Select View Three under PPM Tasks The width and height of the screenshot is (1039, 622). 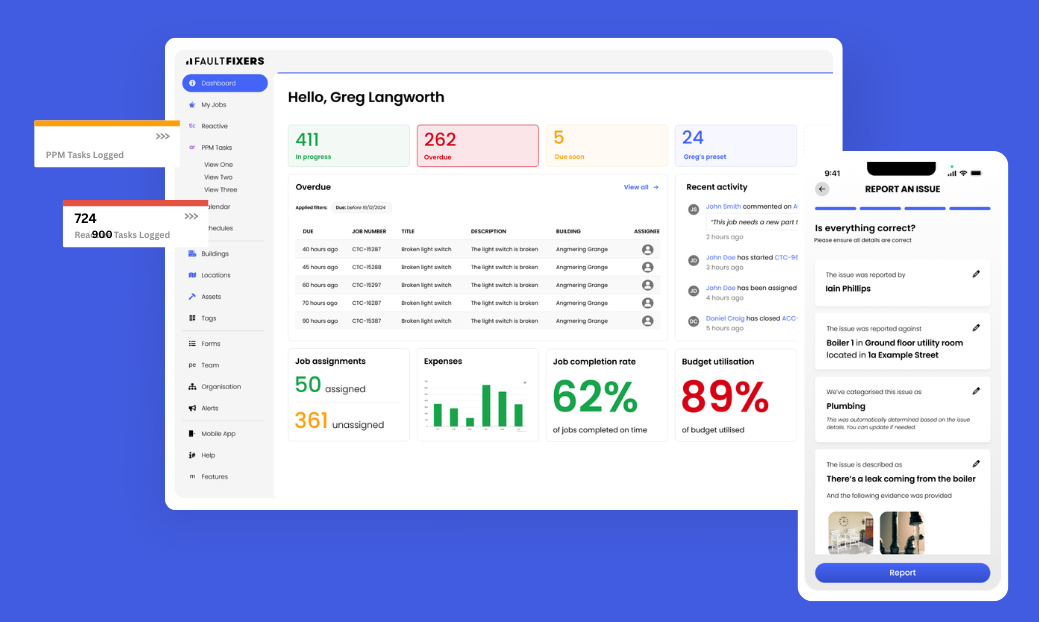click(x=220, y=189)
